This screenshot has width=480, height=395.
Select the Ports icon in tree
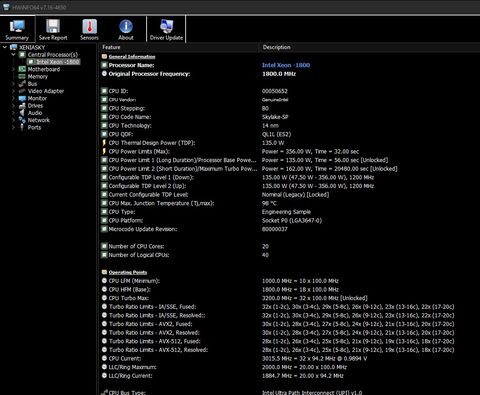click(x=22, y=127)
